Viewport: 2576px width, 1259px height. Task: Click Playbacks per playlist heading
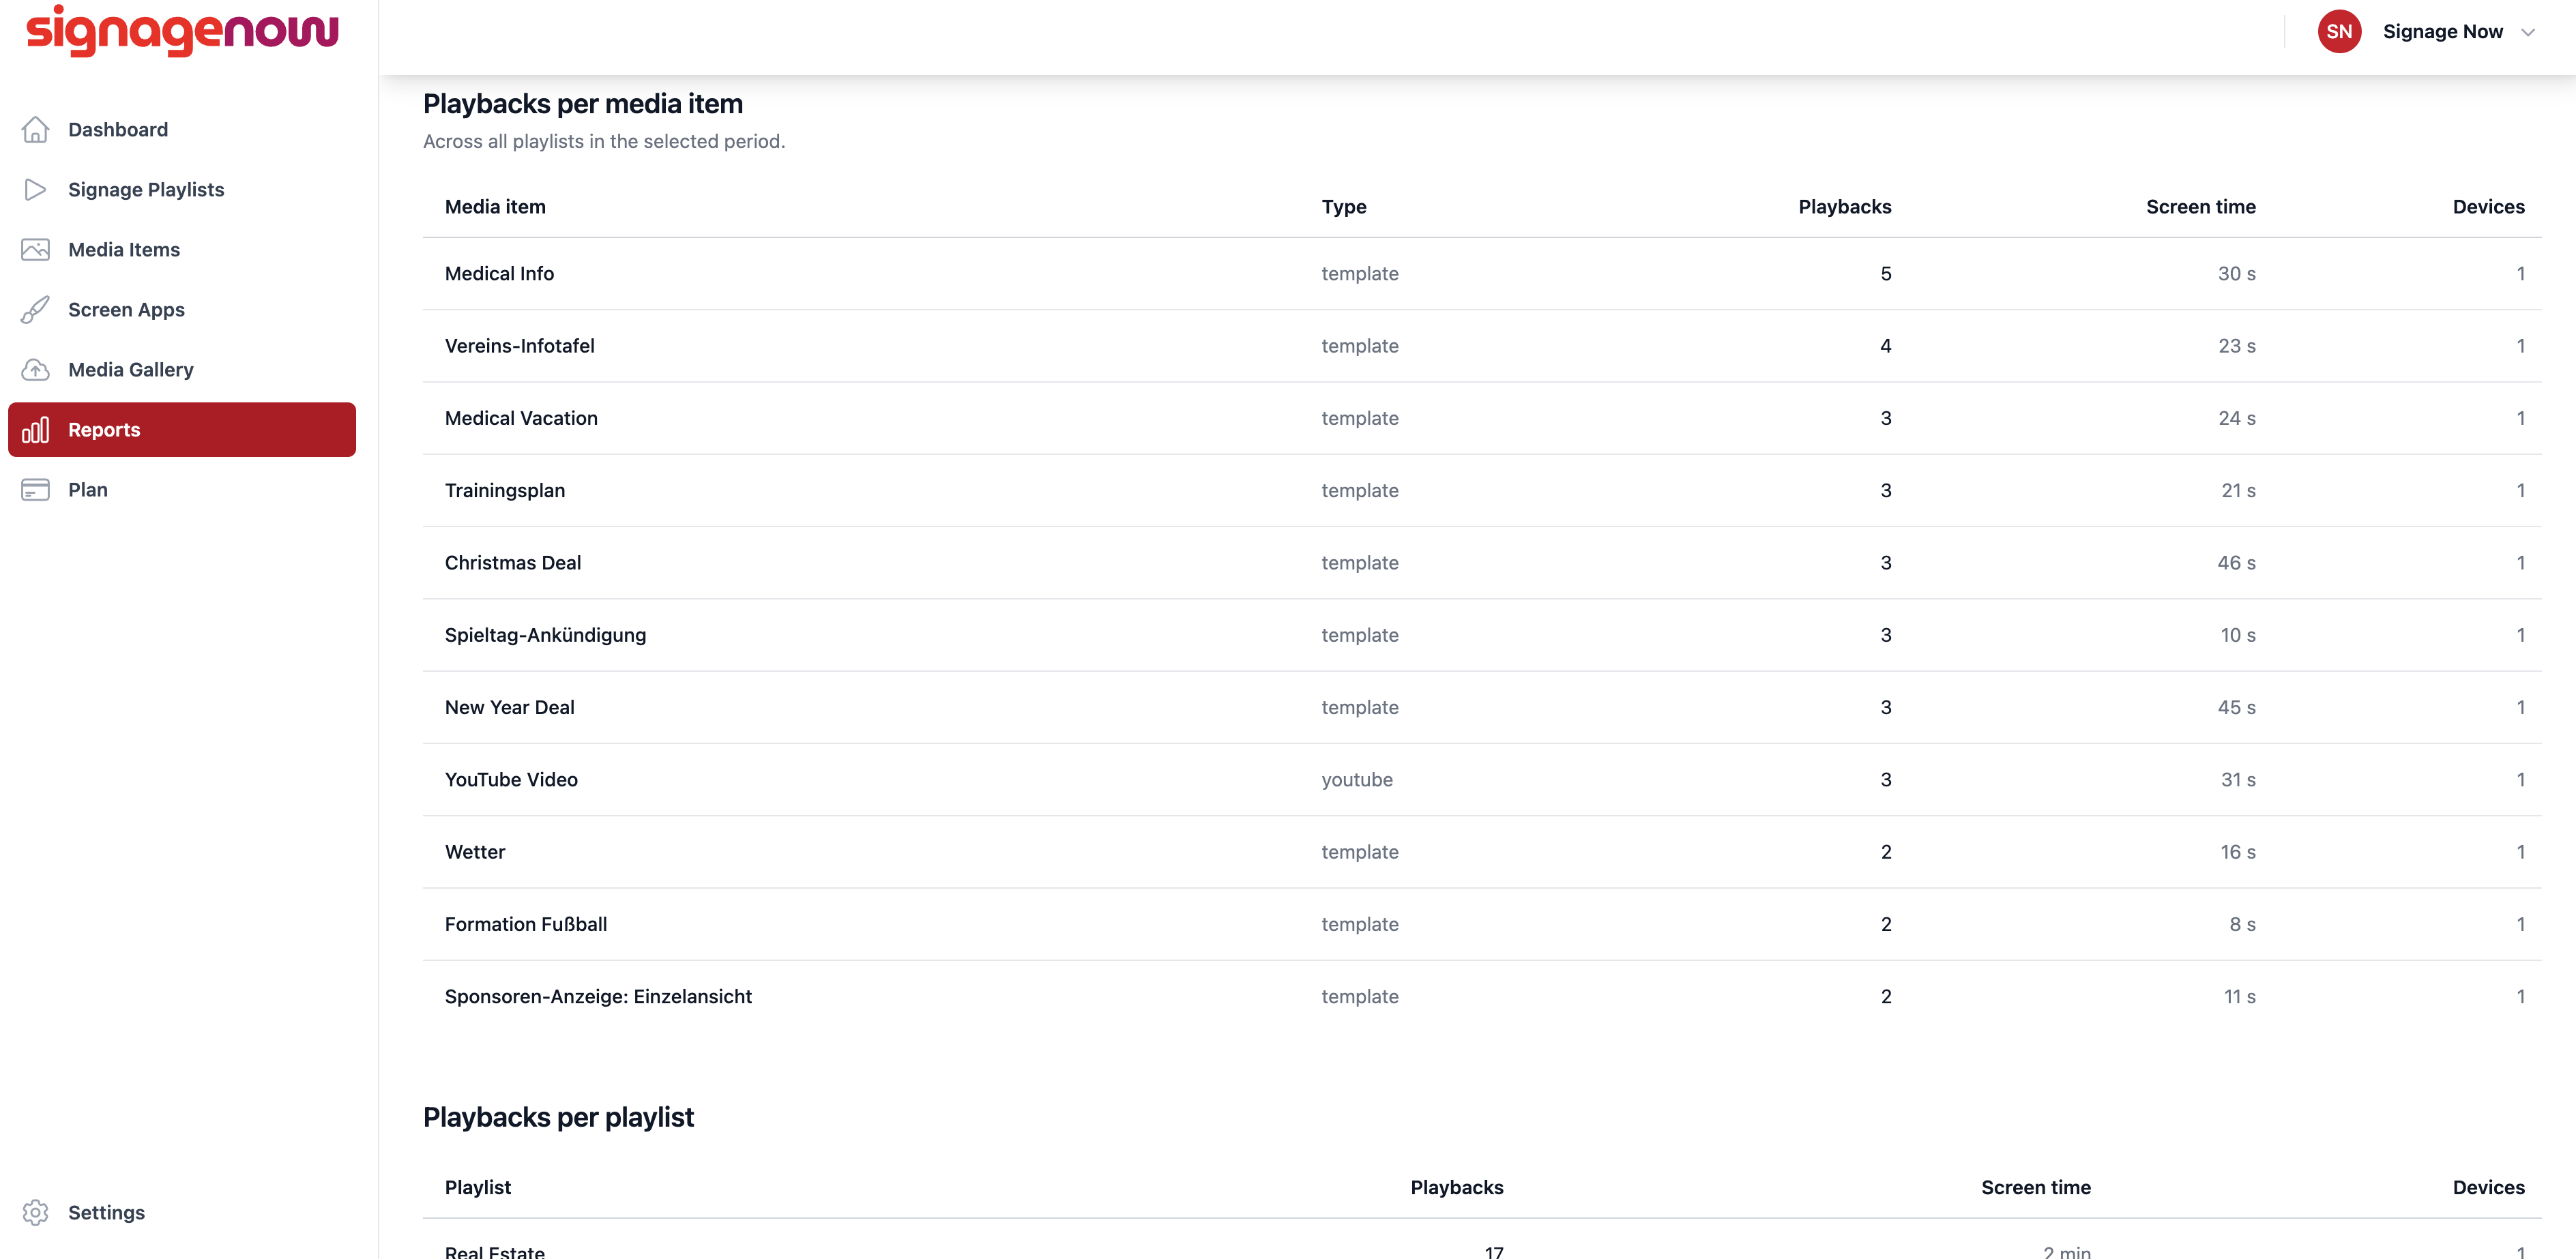(558, 1118)
